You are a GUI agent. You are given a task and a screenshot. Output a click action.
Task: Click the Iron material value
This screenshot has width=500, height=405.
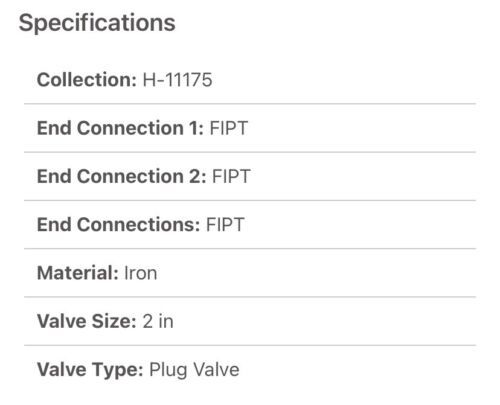(140, 273)
